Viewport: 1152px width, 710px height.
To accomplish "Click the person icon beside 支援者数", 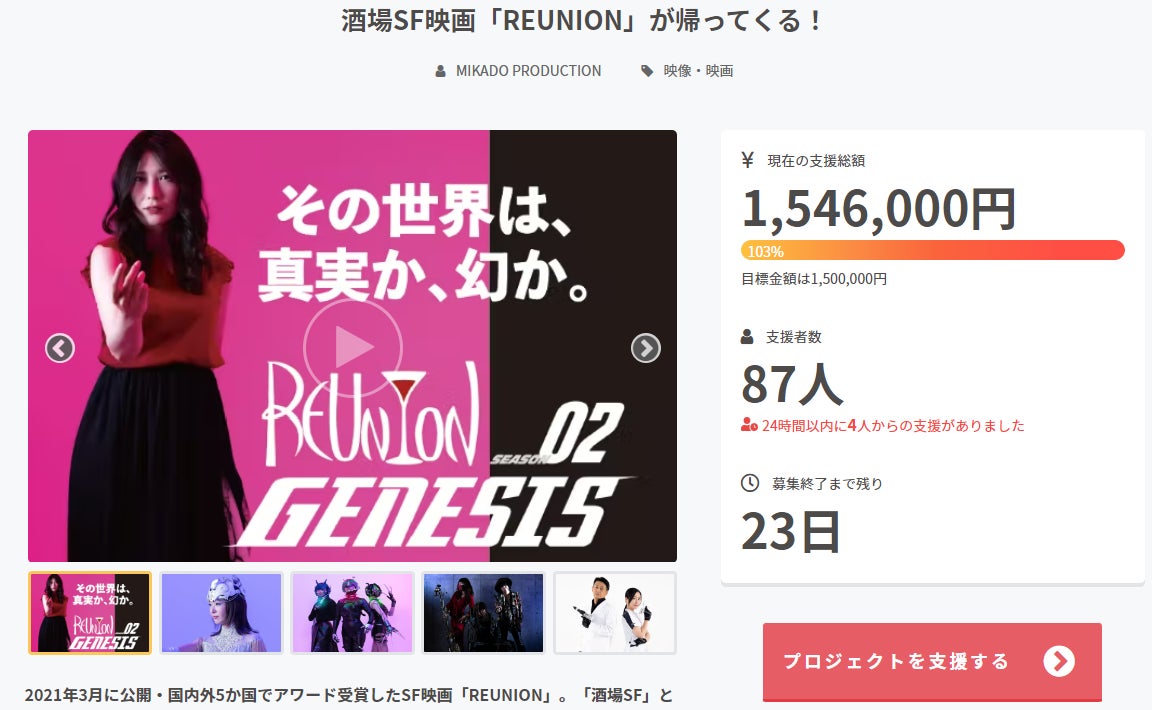I will click(x=747, y=337).
